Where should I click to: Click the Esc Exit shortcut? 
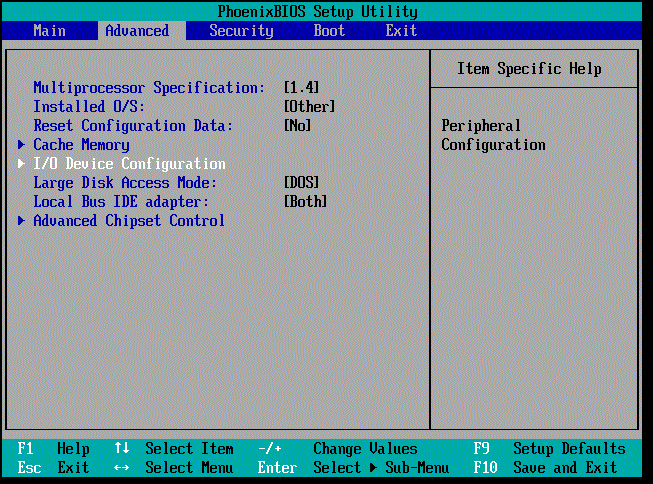[53, 467]
